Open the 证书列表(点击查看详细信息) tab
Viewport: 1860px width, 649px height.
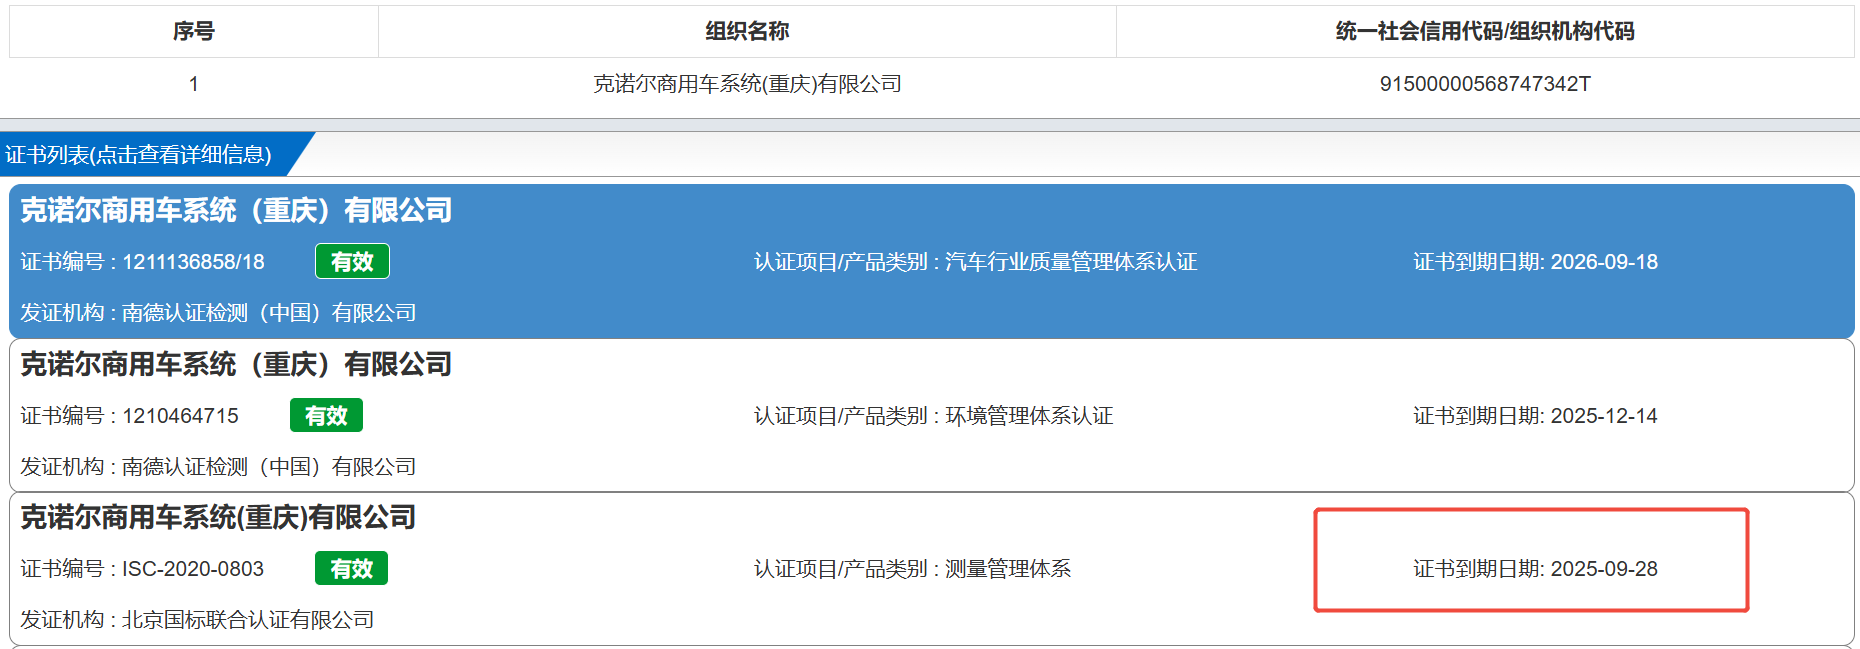(139, 154)
